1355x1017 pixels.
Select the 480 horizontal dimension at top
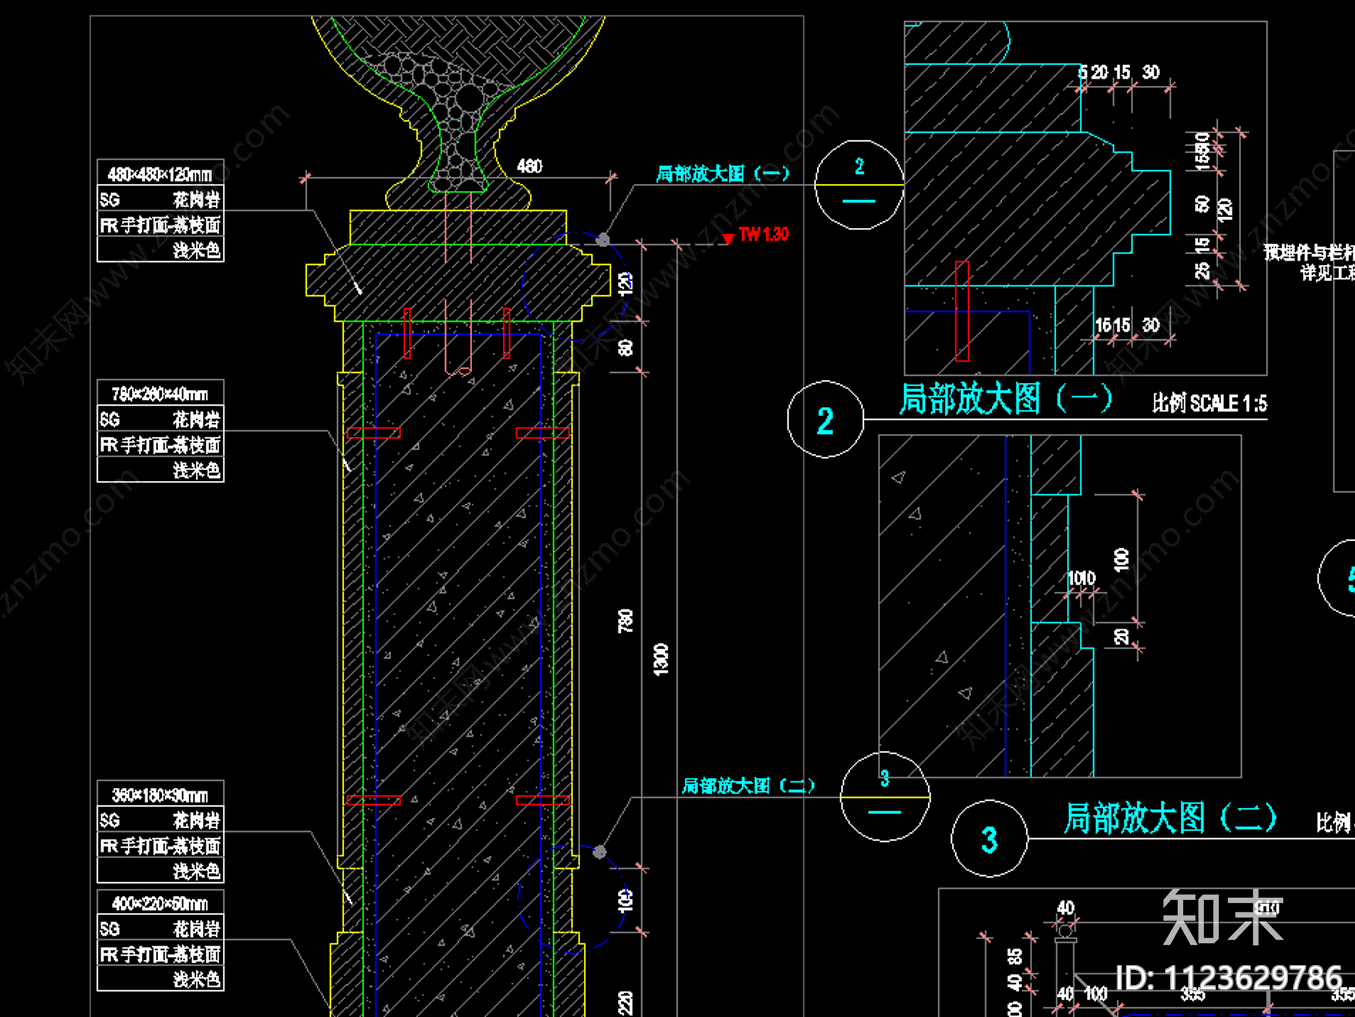pos(529,166)
